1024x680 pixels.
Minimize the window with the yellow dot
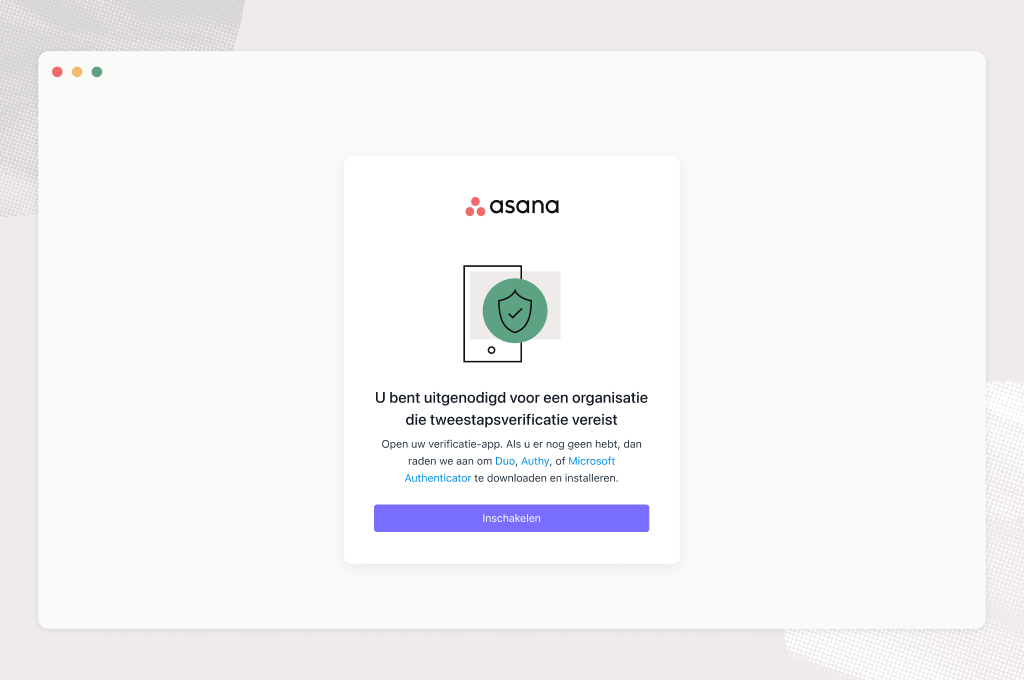[77, 72]
